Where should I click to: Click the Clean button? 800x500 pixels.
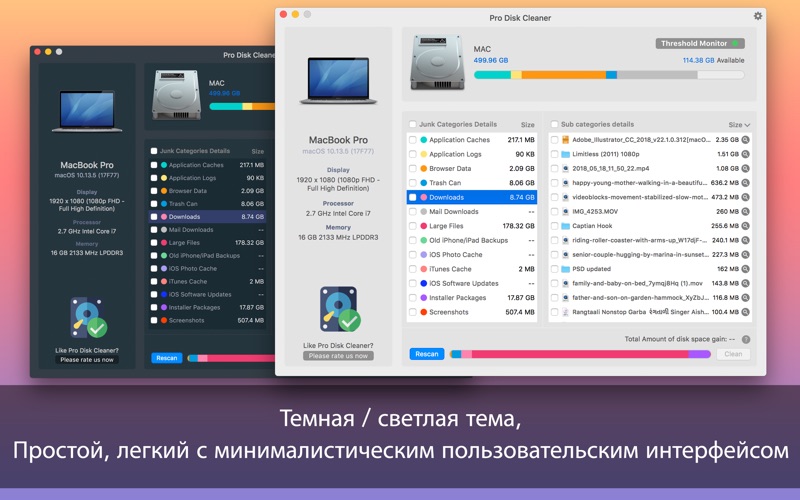733,354
